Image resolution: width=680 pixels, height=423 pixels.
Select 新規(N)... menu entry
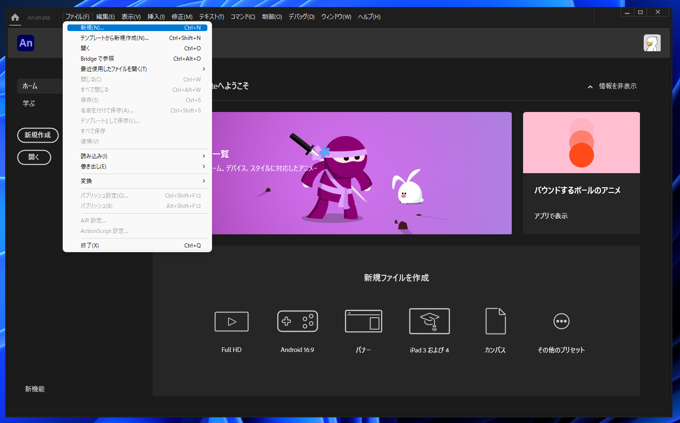[x=137, y=27]
